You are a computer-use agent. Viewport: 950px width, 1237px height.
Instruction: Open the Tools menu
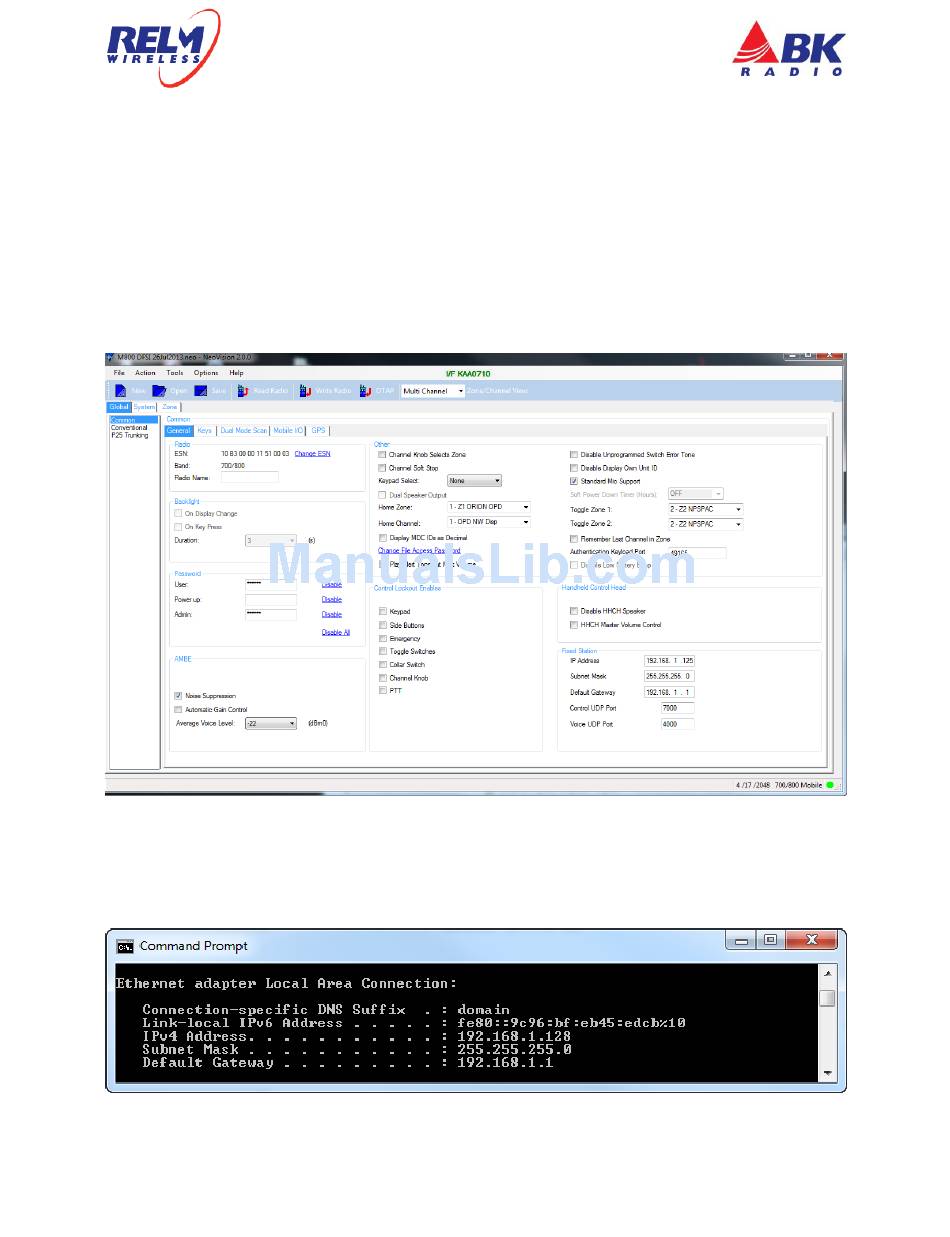click(175, 373)
